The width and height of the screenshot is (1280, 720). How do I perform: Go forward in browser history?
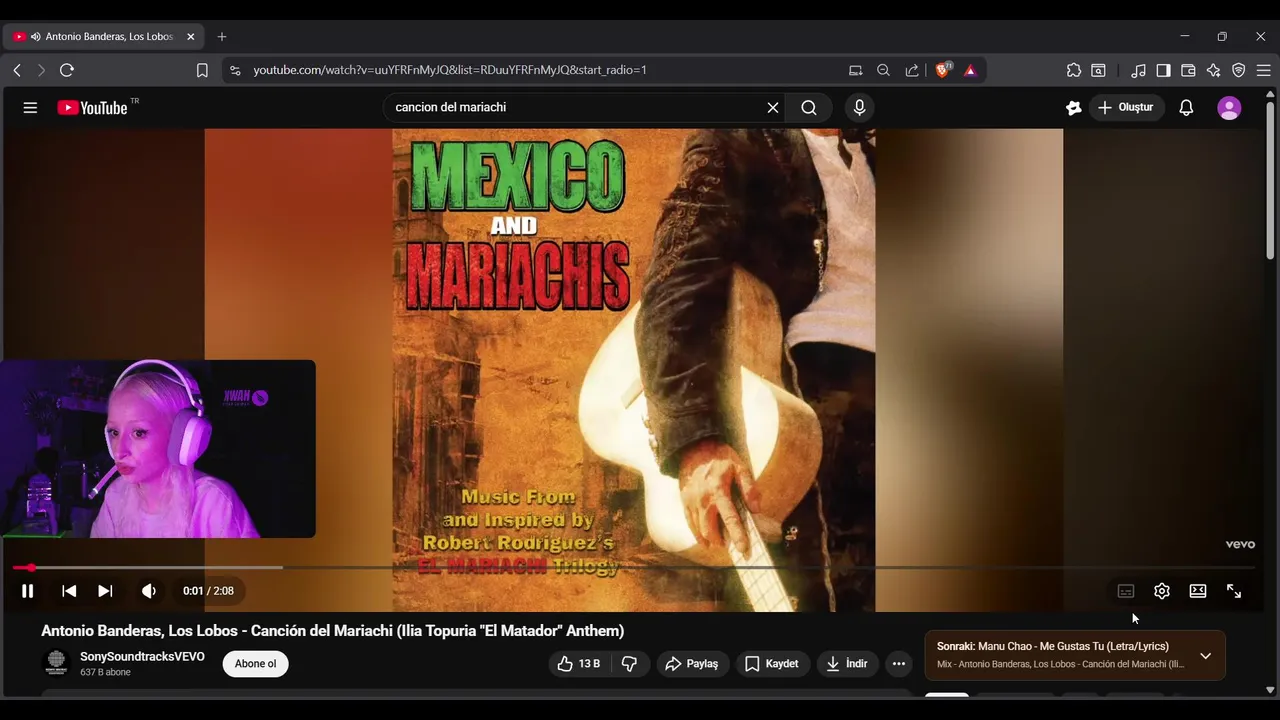point(41,70)
